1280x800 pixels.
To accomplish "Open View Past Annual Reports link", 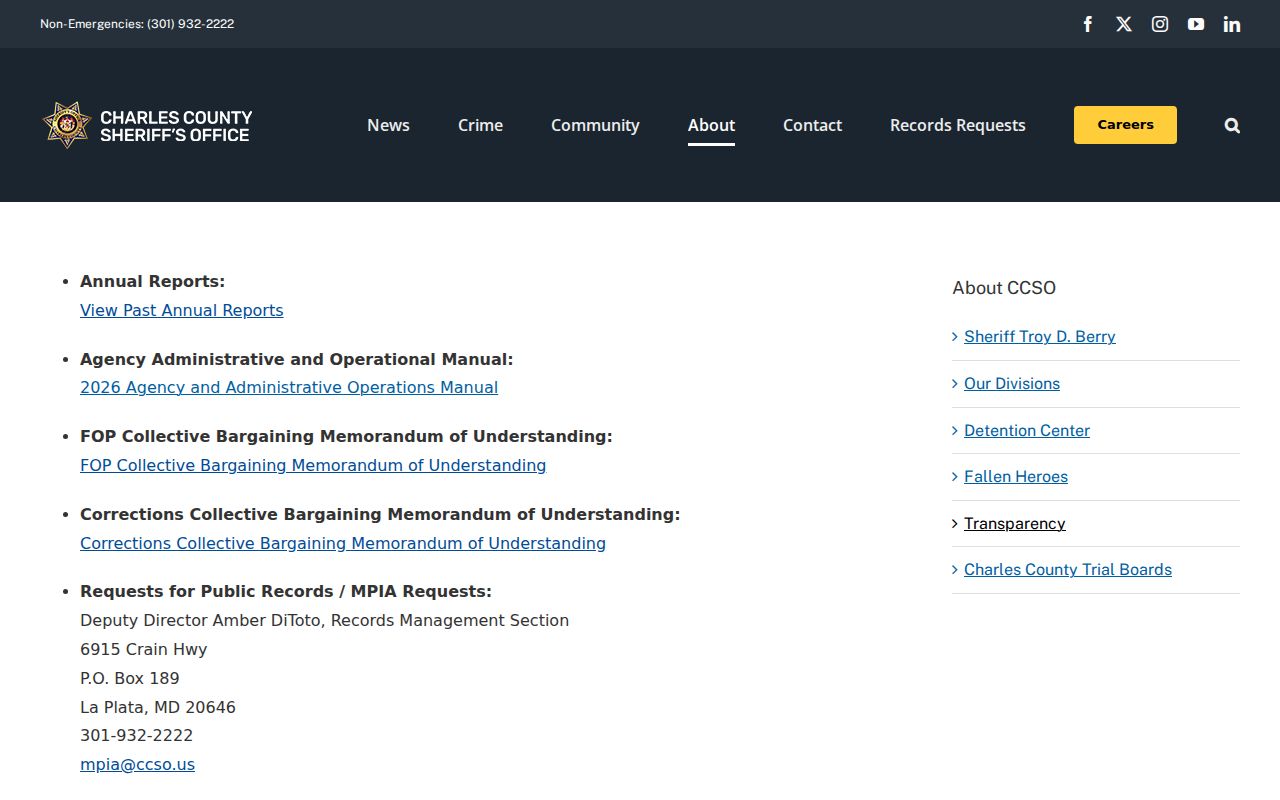I will (x=182, y=310).
